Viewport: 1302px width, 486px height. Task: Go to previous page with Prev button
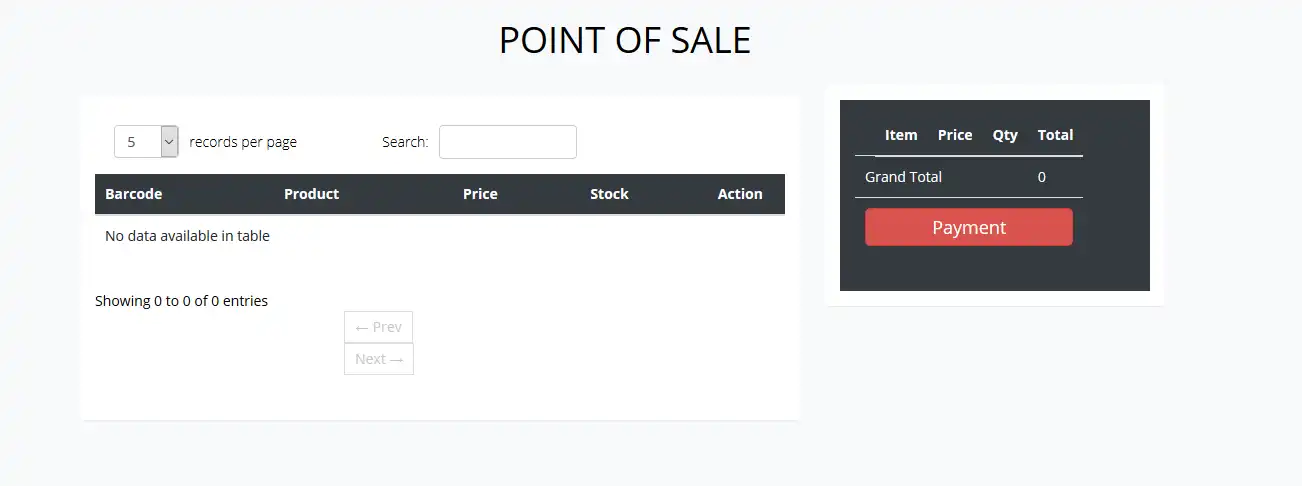pos(378,327)
